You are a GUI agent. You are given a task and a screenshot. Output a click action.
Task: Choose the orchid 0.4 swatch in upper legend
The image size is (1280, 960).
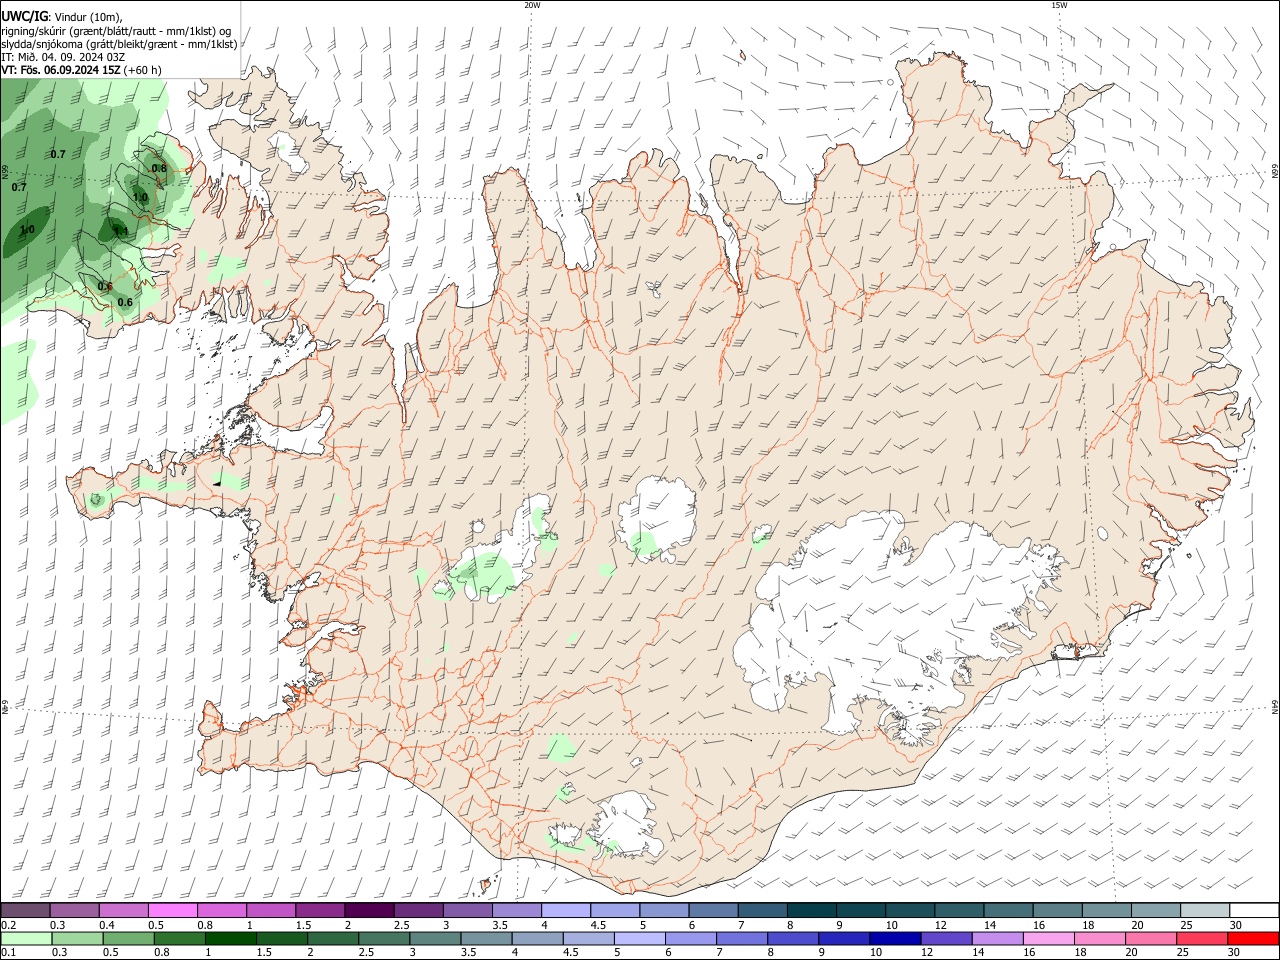click(123, 911)
